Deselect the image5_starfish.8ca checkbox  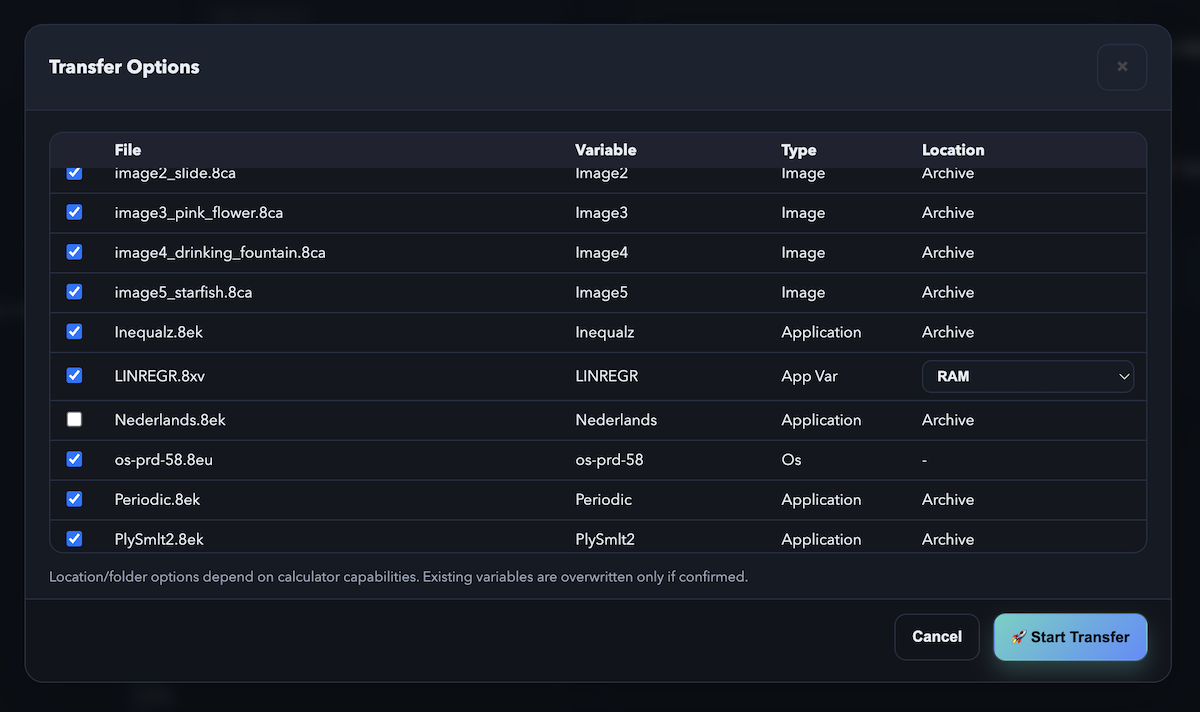click(74, 292)
